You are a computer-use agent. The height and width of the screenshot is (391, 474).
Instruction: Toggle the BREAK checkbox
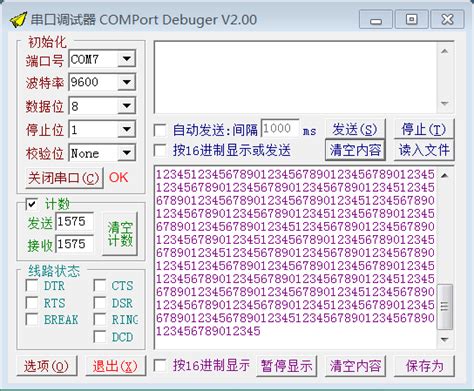coord(32,319)
